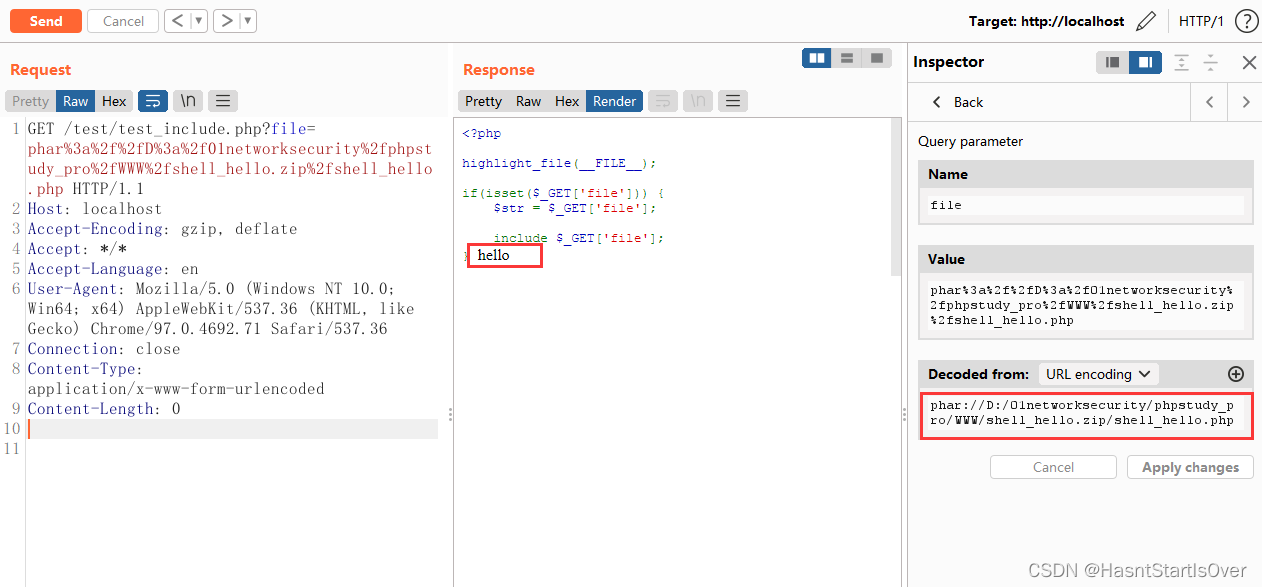Image resolution: width=1262 pixels, height=587 pixels.
Task: Click the HTTP/1 protocol selector
Action: [1201, 21]
